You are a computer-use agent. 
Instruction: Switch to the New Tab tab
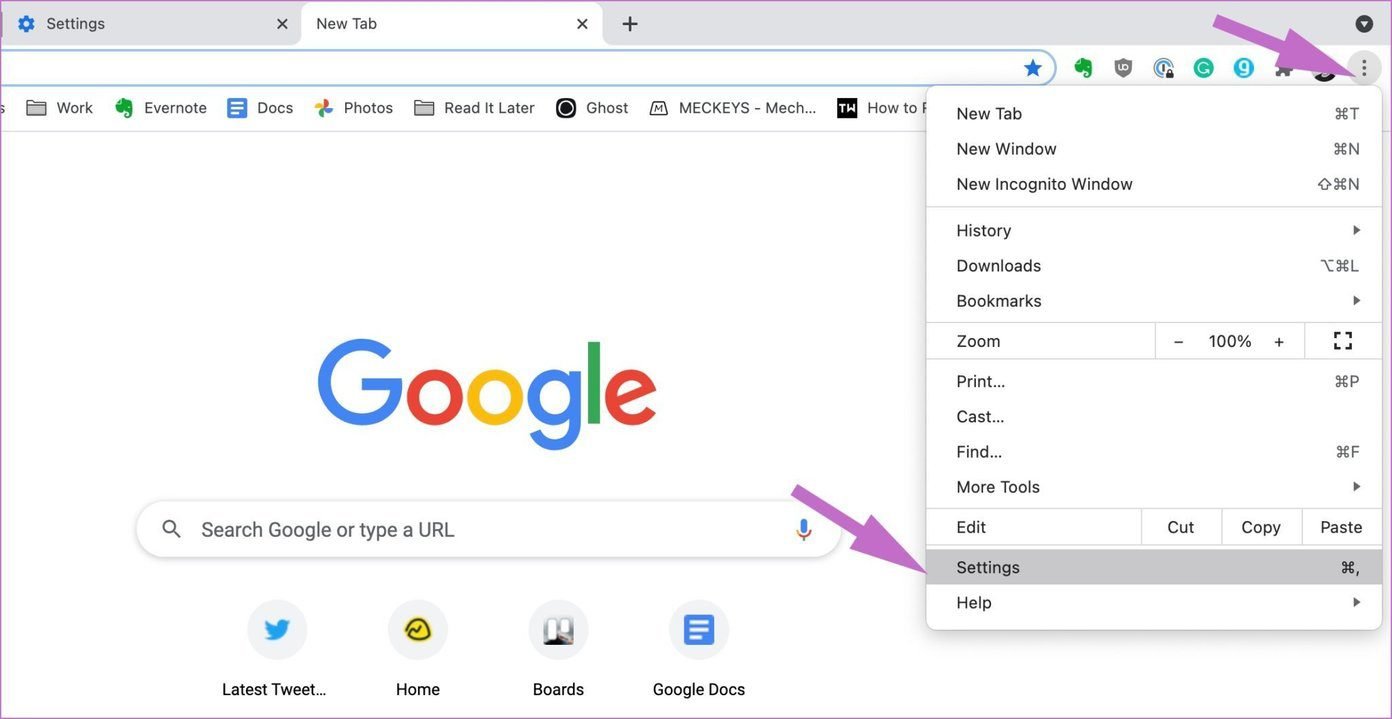pyautogui.click(x=452, y=24)
